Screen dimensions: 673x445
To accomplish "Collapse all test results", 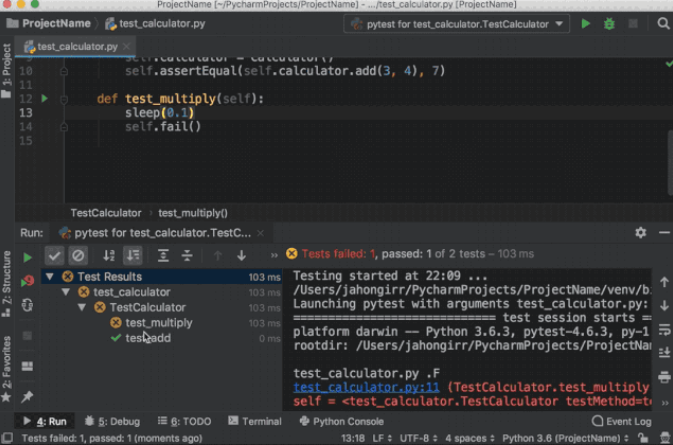I will (187, 256).
